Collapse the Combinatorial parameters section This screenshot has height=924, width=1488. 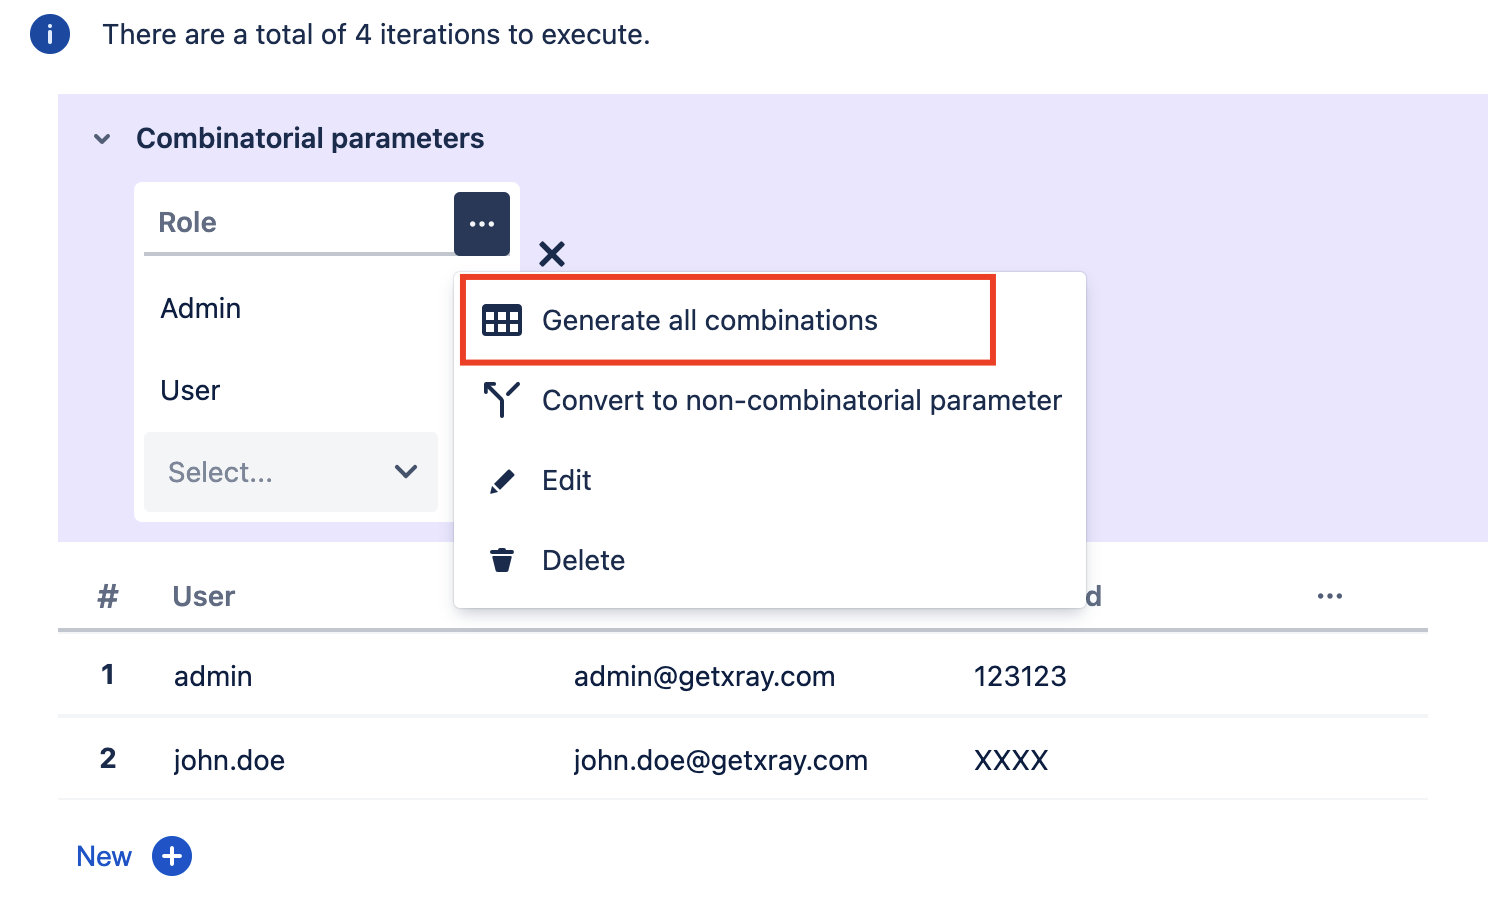(x=102, y=139)
